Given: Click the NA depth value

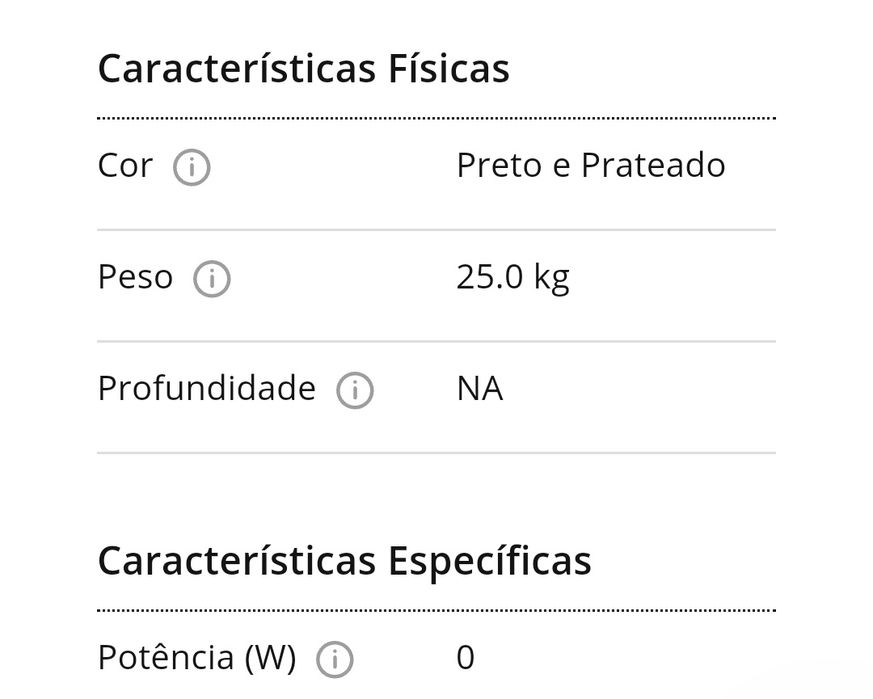Looking at the screenshot, I should pos(479,388).
